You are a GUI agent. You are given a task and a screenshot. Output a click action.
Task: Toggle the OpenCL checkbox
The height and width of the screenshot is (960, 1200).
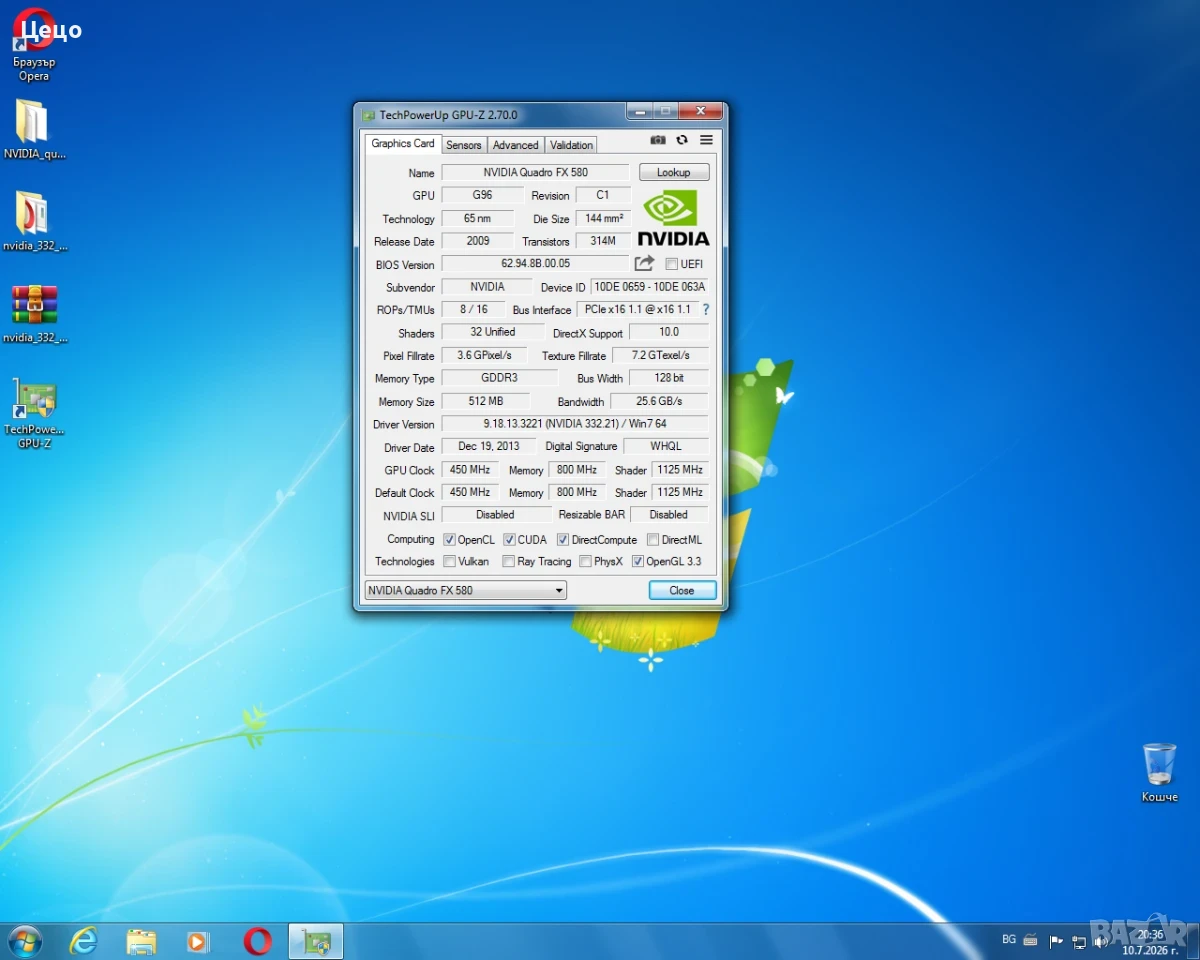click(449, 540)
